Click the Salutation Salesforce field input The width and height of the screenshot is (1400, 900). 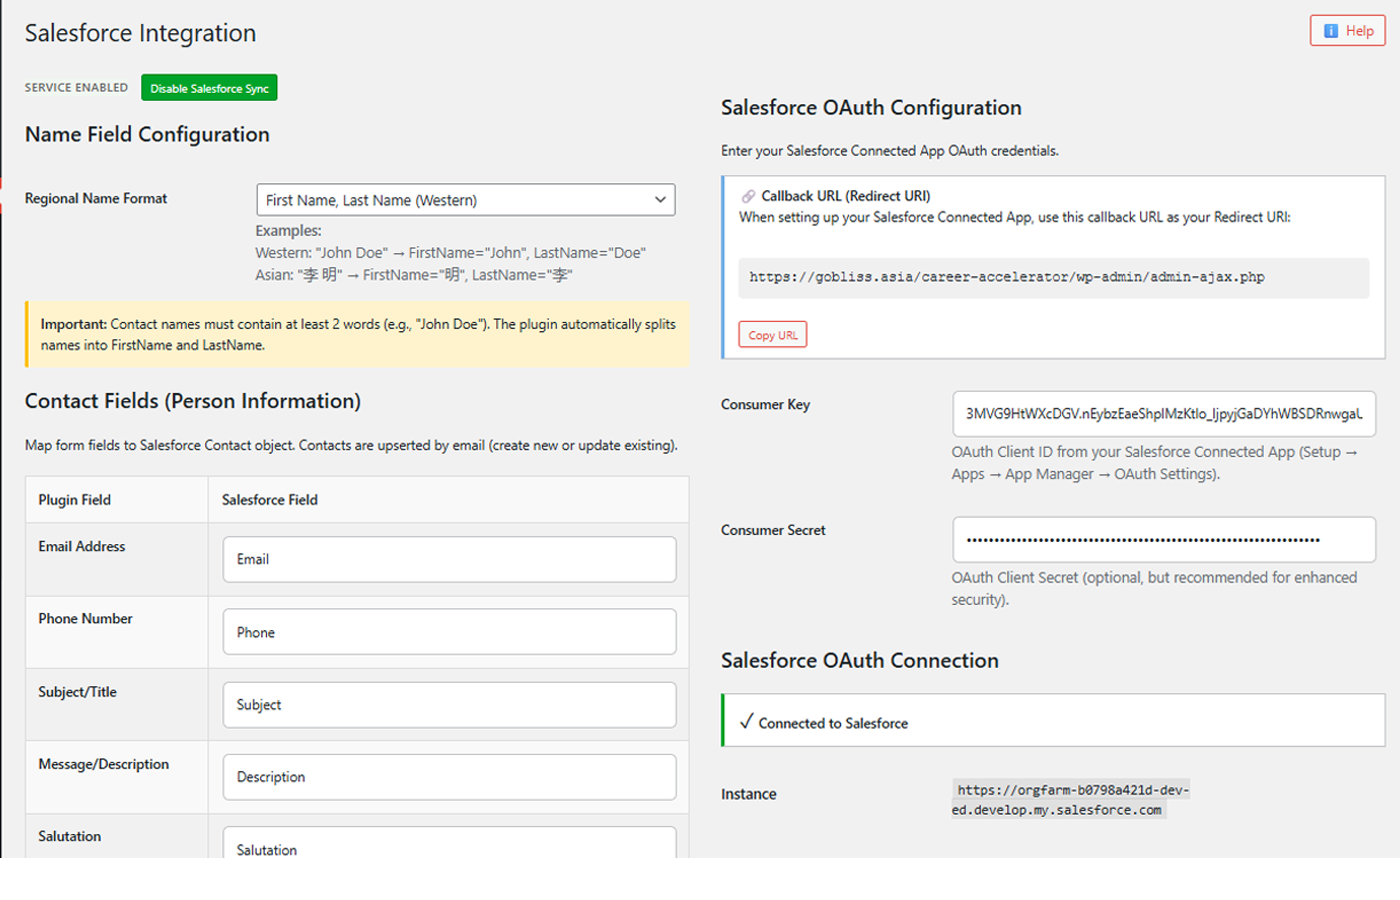[449, 843]
